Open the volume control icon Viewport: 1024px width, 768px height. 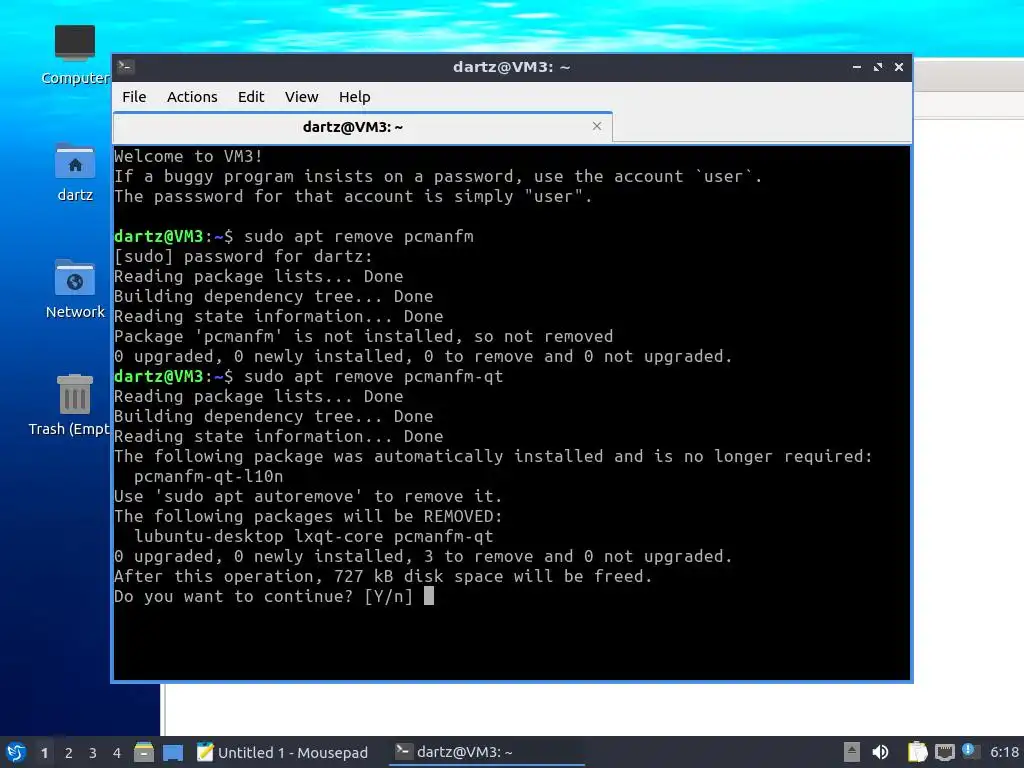click(880, 752)
